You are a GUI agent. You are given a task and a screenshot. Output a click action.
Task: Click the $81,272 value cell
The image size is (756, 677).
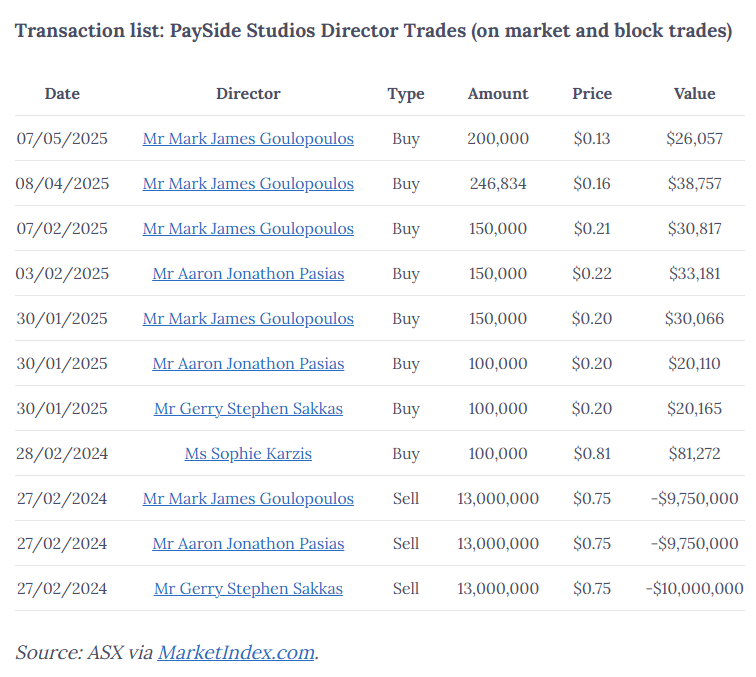tap(694, 454)
